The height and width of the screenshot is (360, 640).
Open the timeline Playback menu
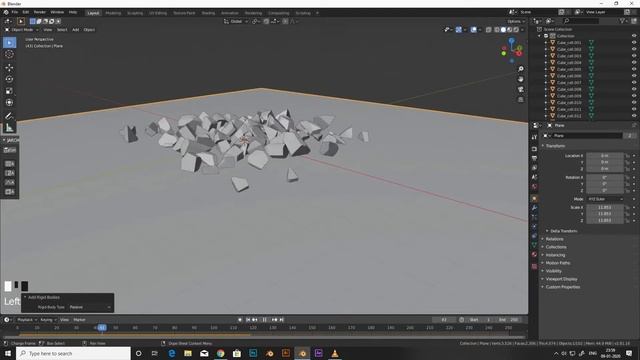[27, 320]
